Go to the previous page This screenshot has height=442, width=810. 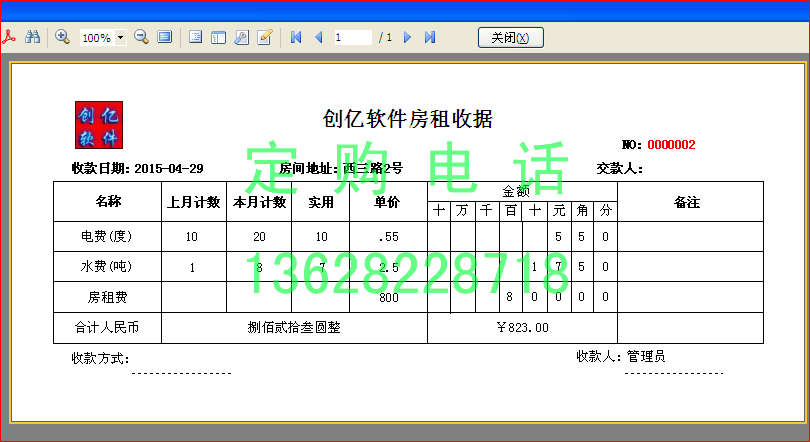tap(318, 37)
